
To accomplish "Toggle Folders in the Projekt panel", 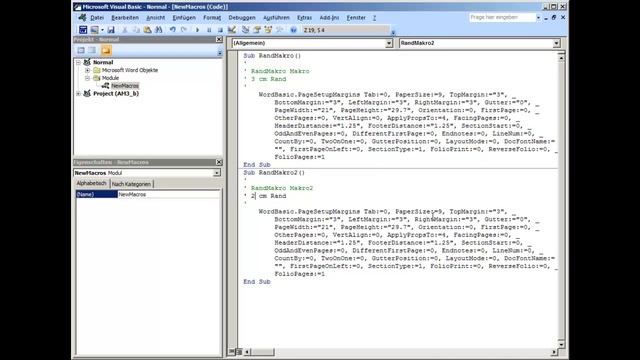I will click(x=106, y=50).
